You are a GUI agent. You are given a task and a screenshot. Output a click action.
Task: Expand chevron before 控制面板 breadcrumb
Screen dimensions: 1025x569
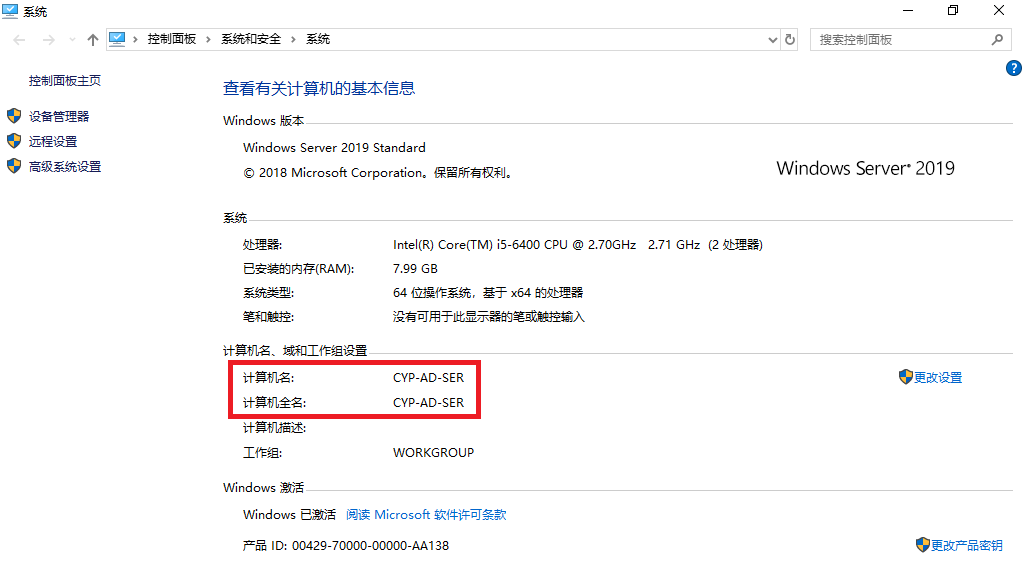point(135,39)
